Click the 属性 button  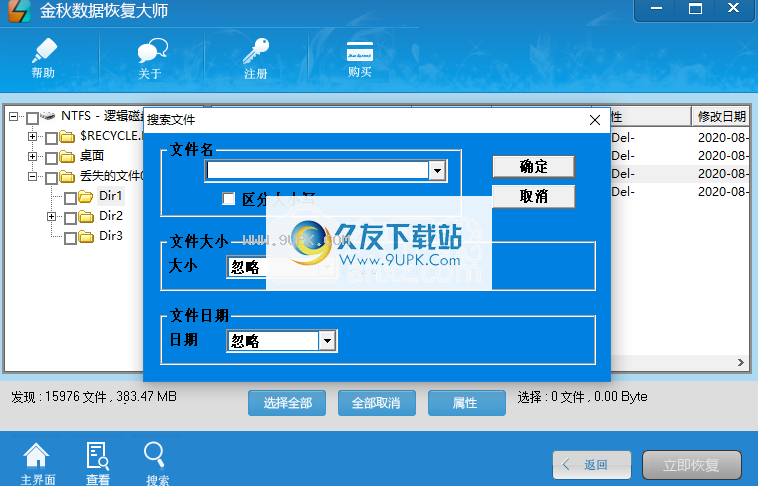(466, 403)
